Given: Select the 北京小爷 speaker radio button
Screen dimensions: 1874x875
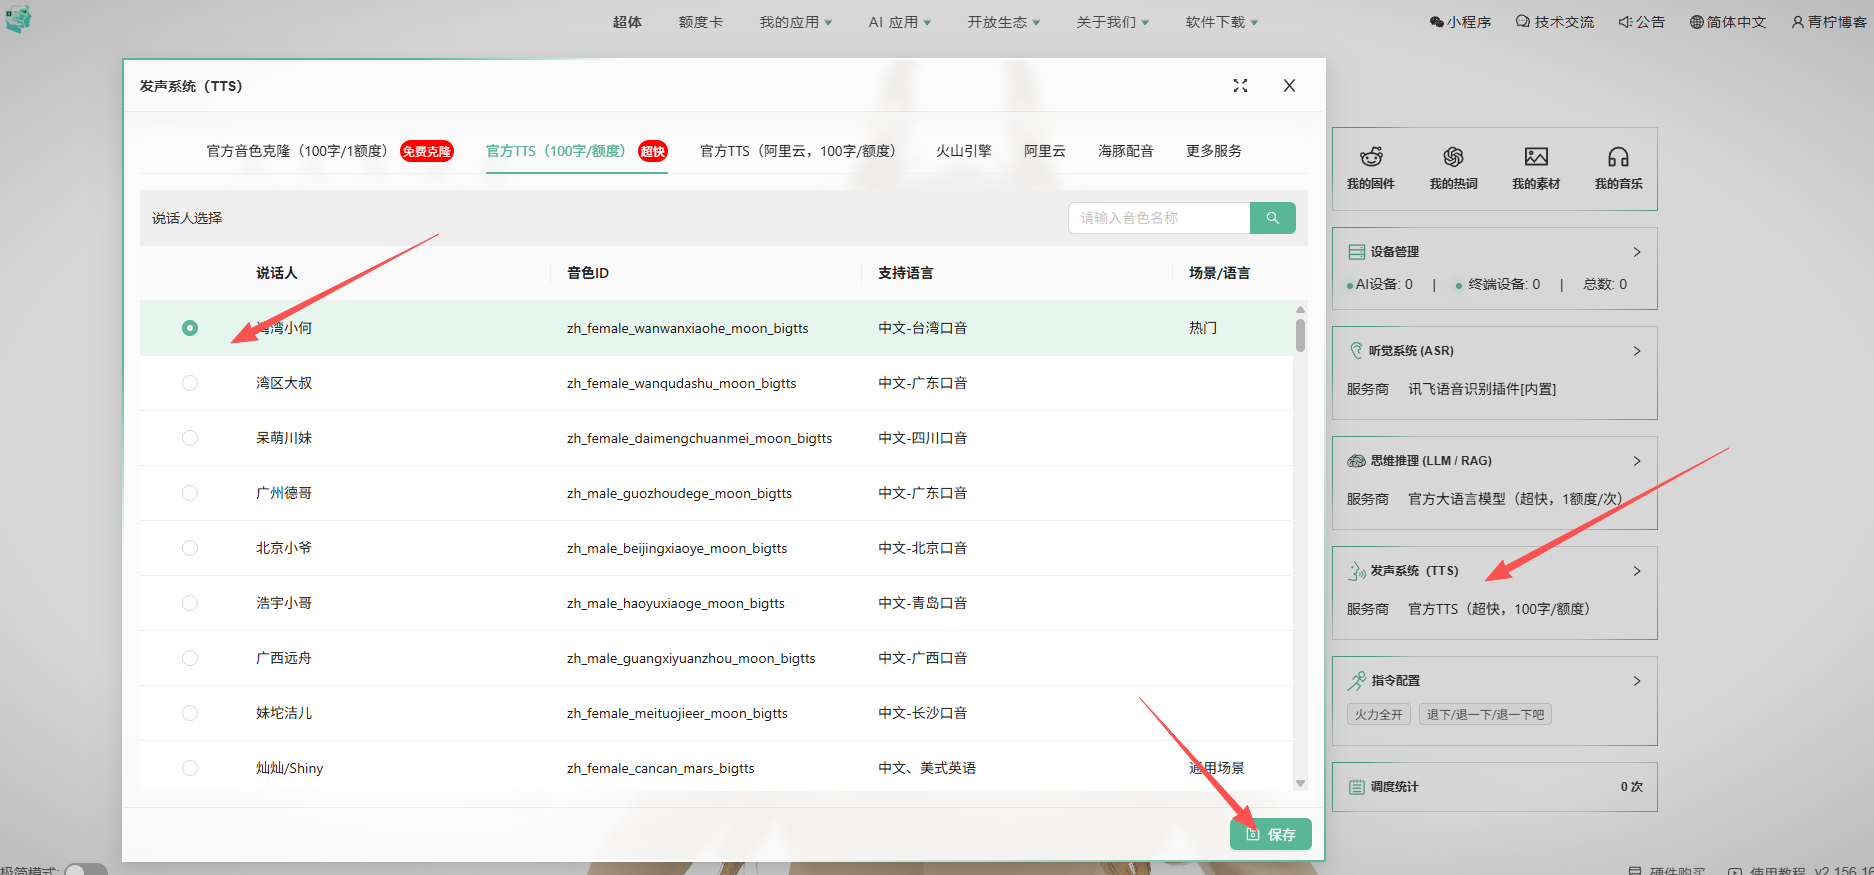Looking at the screenshot, I should point(190,548).
